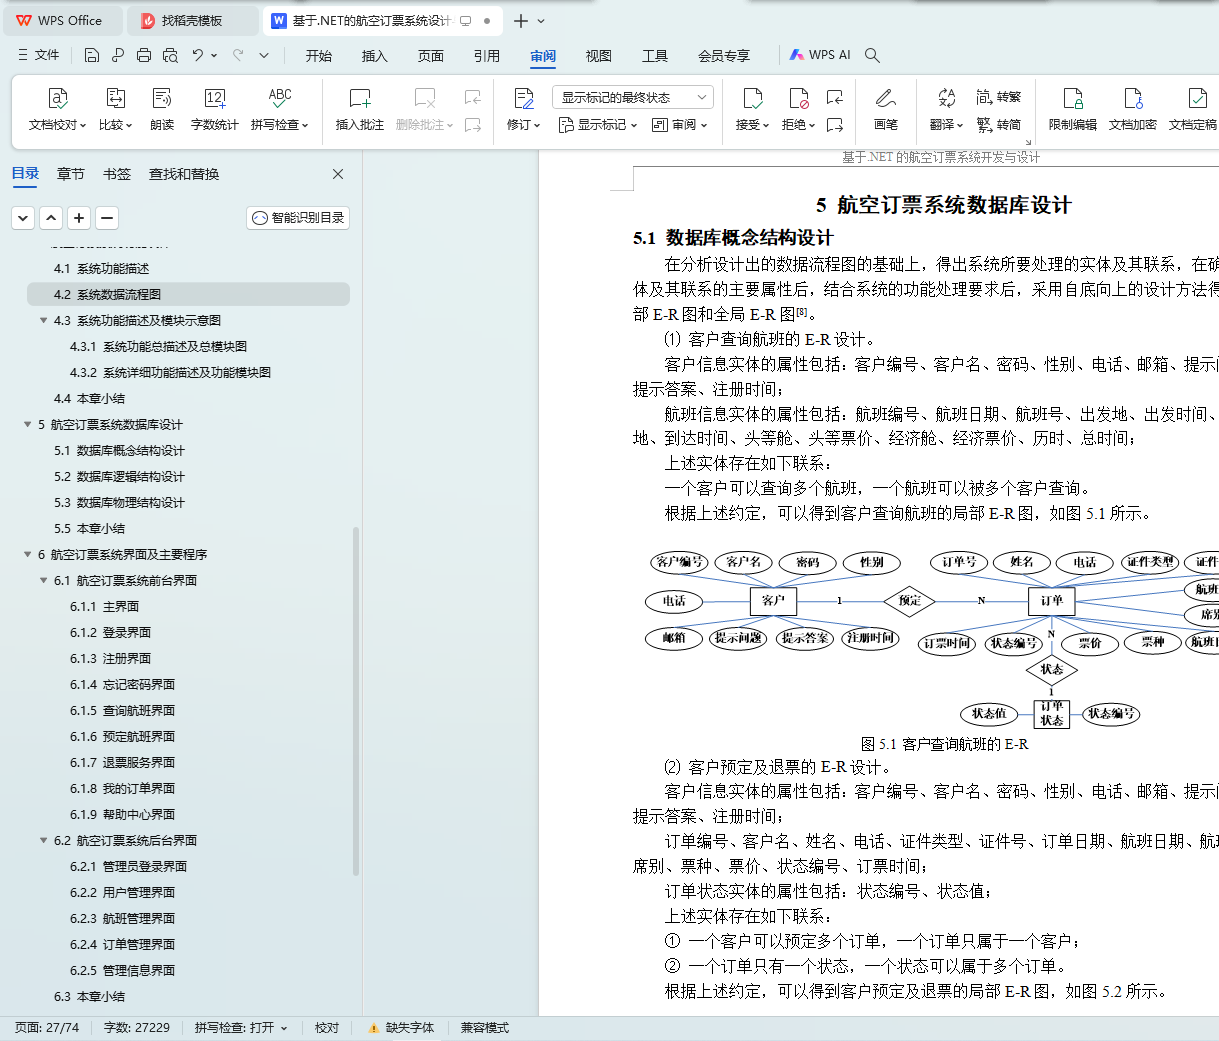Image resolution: width=1219 pixels, height=1041 pixels.
Task: Close the navigation pane with X
Action: 338,174
